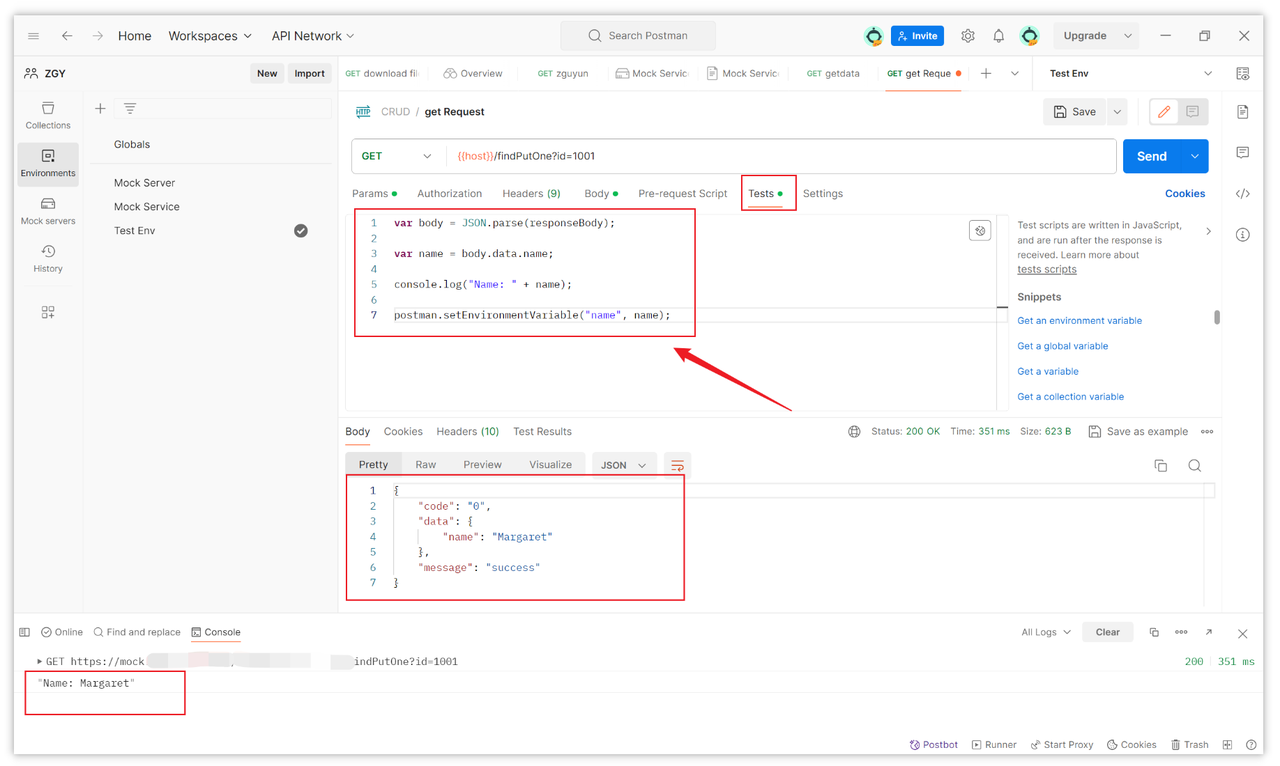The height and width of the screenshot is (766, 1280).
Task: Change the JSON format dropdown
Action: click(623, 466)
